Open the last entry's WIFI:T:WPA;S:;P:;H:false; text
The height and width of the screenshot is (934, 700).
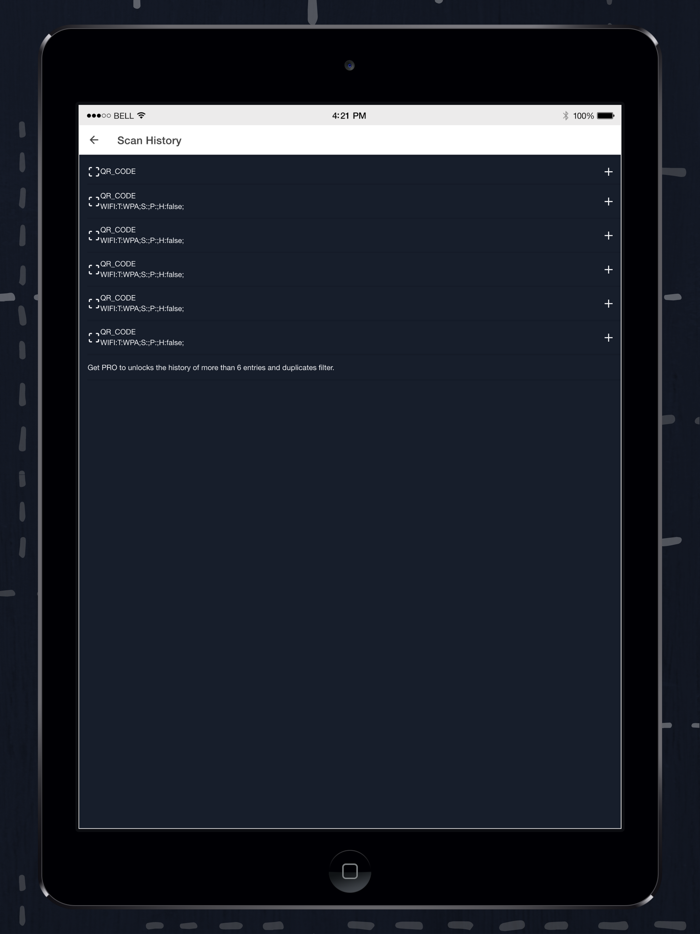pos(142,343)
